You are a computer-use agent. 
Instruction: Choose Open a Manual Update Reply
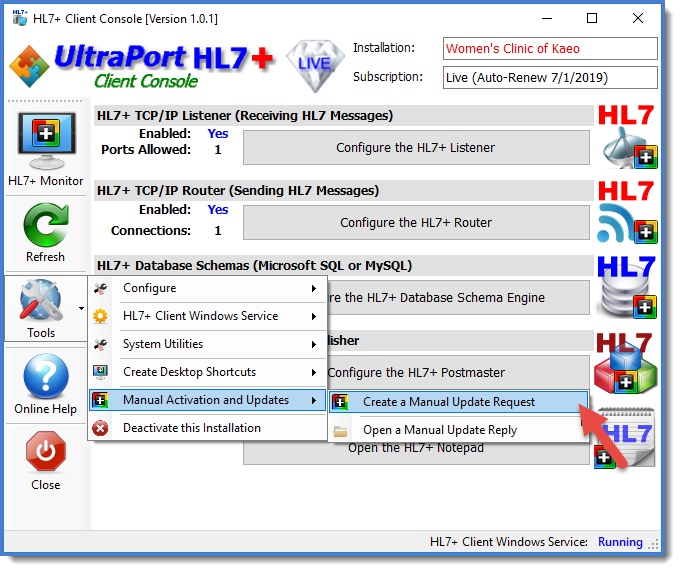tap(459, 430)
